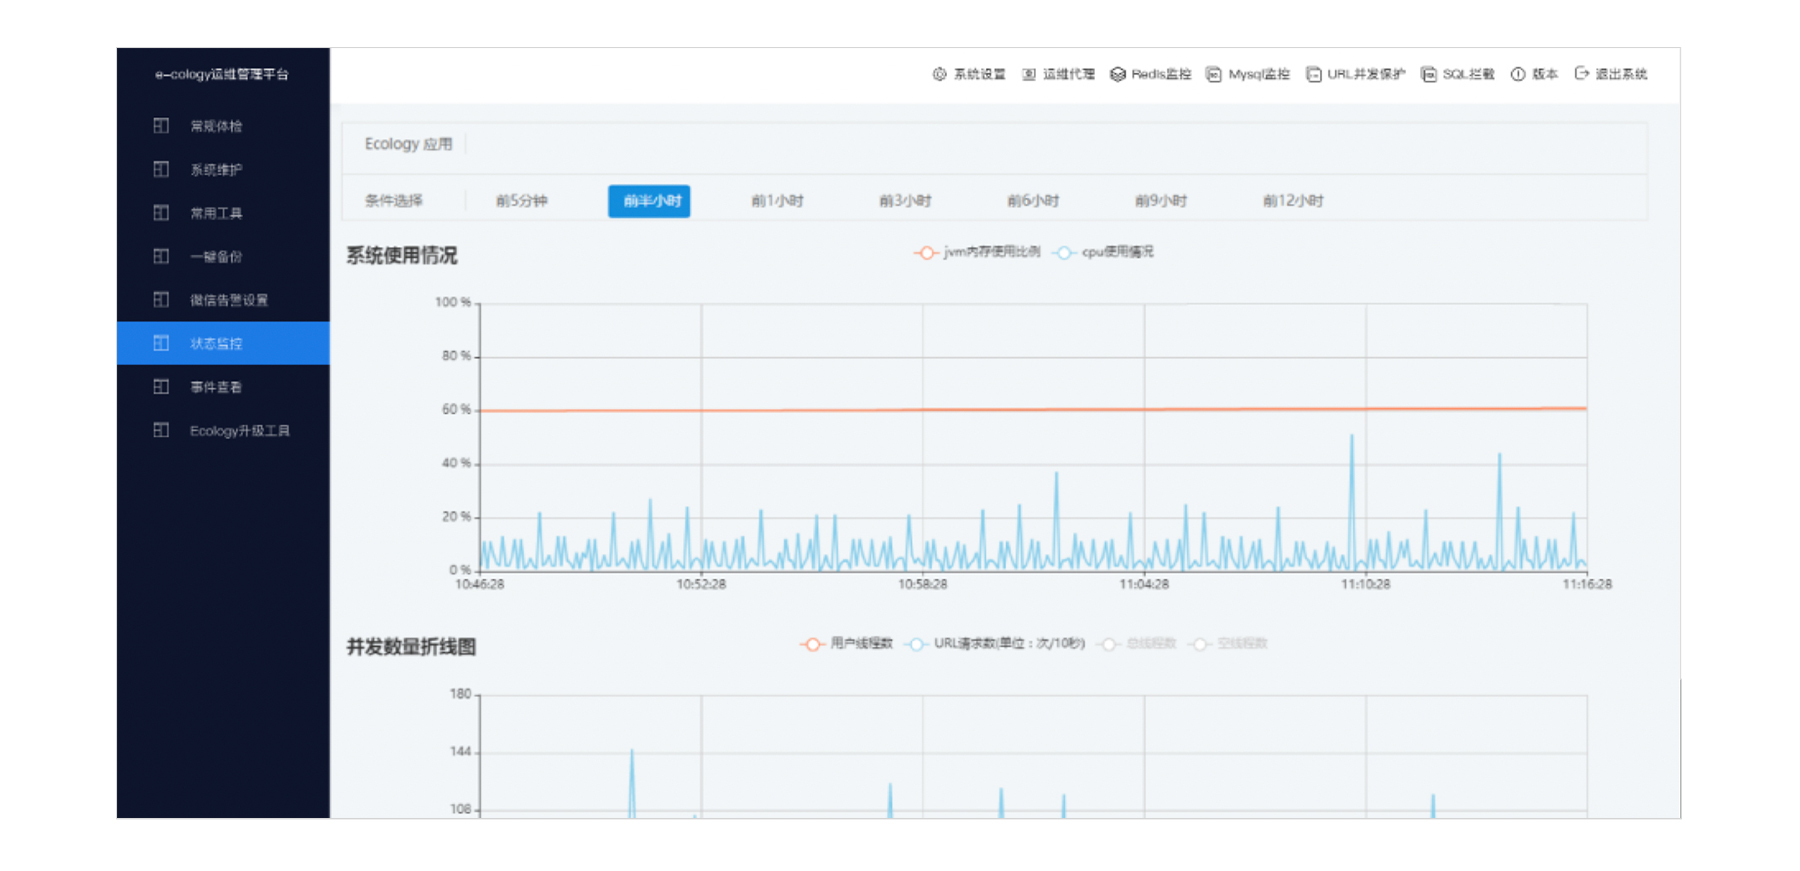Select the 前6小时 time range
The height and width of the screenshot is (871, 1800).
(1033, 201)
